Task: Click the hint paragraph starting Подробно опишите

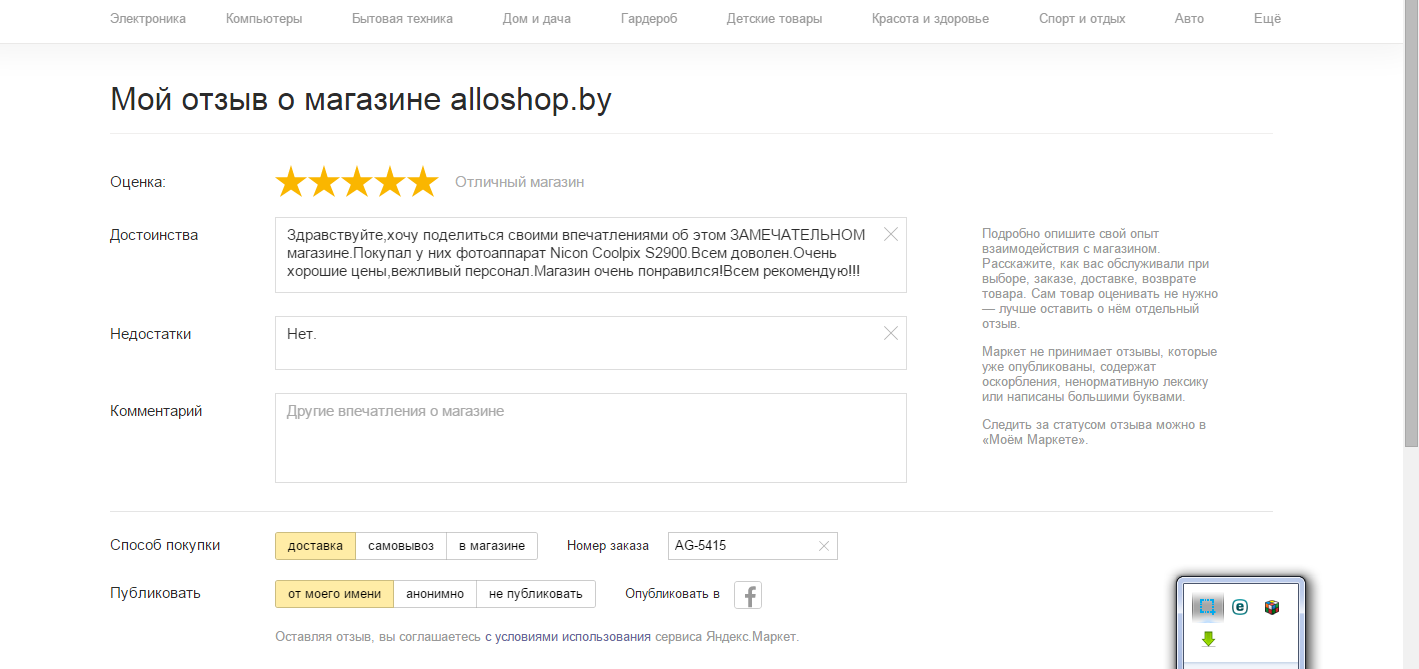Action: 1100,279
